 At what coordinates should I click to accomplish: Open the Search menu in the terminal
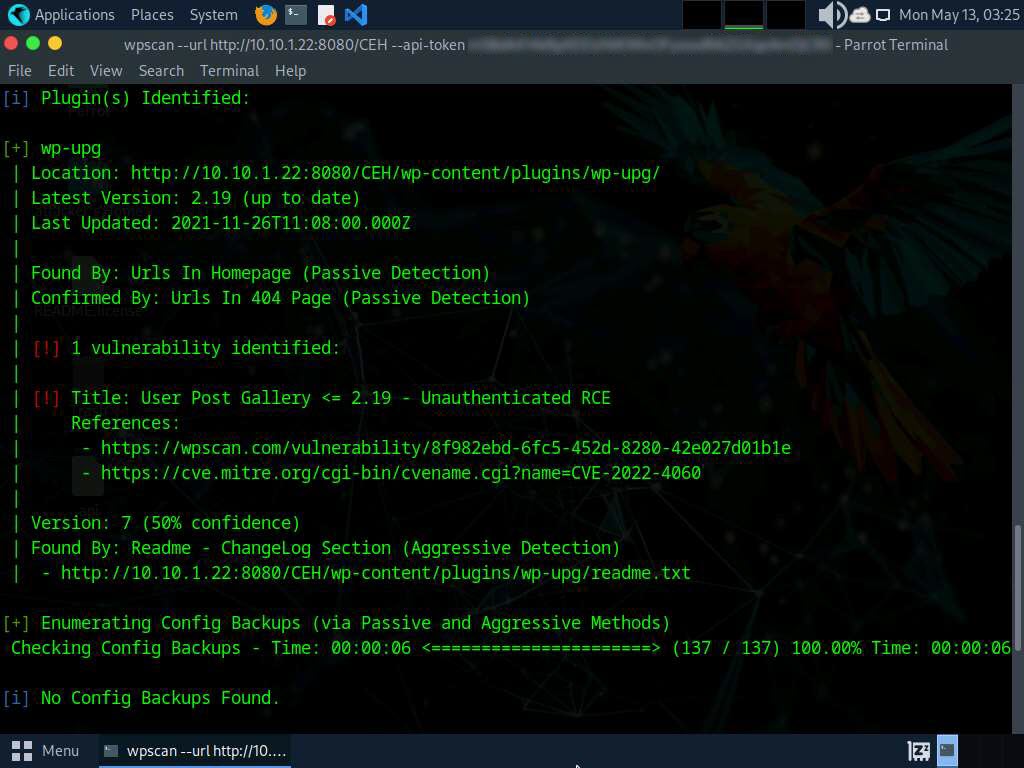tap(161, 71)
